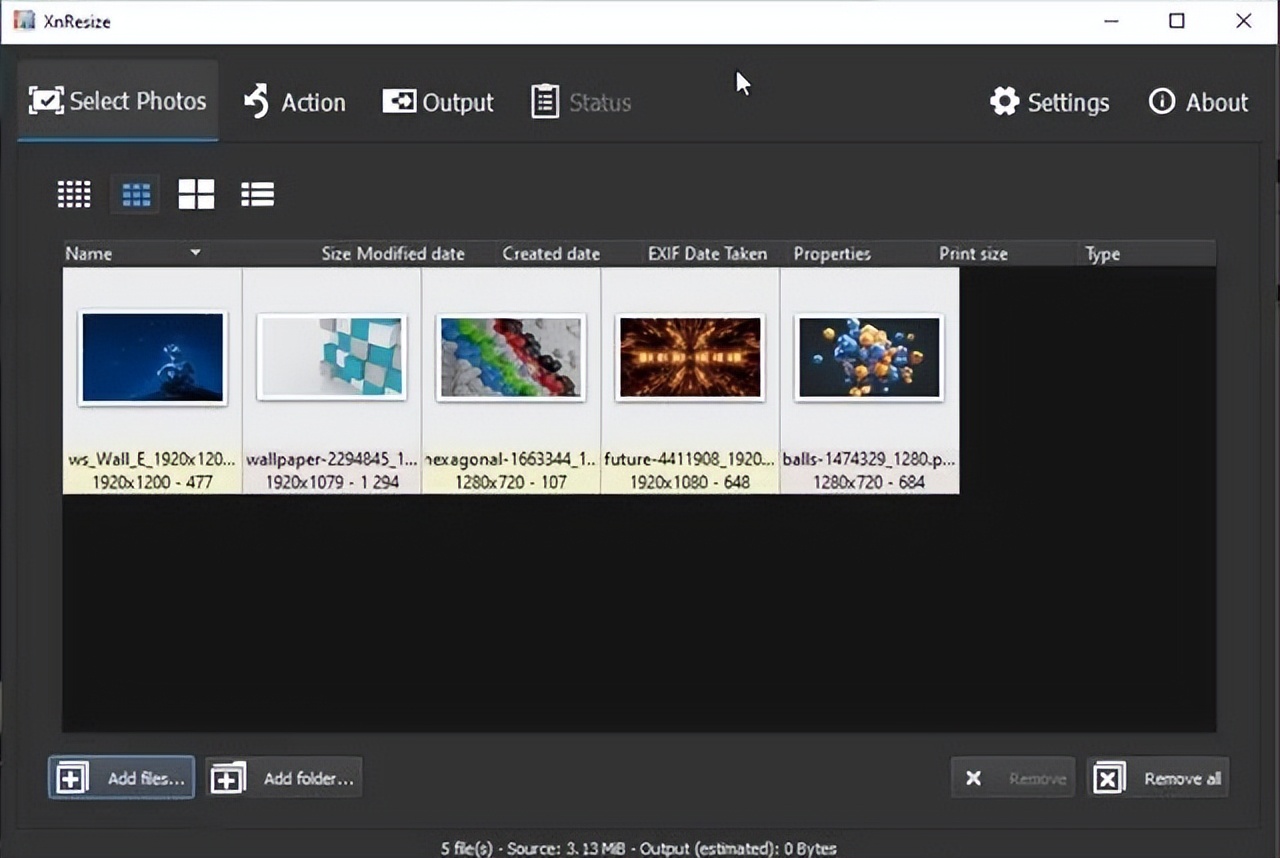The height and width of the screenshot is (858, 1280).
Task: Click the Add folder button
Action: click(284, 778)
